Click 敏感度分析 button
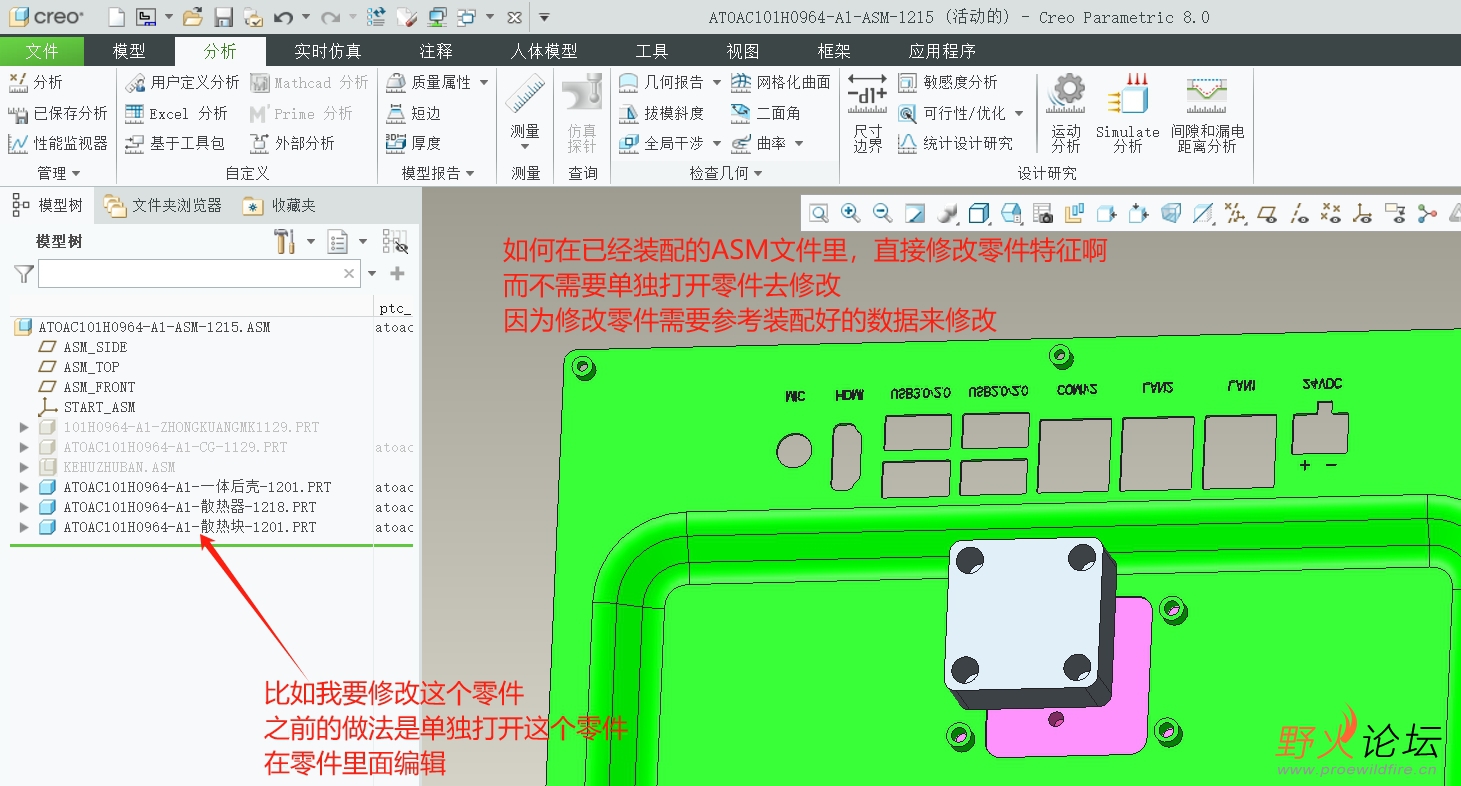The height and width of the screenshot is (786, 1461). click(947, 82)
